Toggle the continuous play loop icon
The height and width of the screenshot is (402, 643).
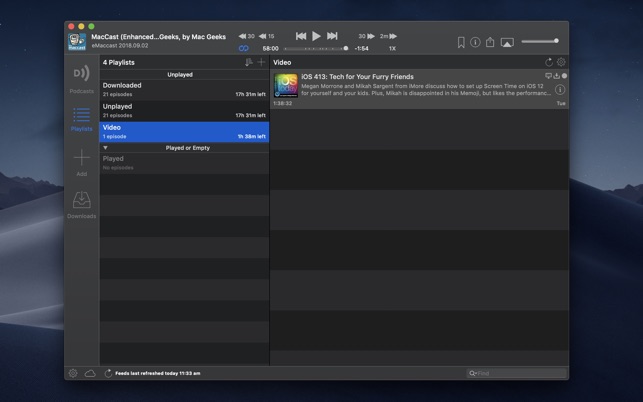point(244,48)
